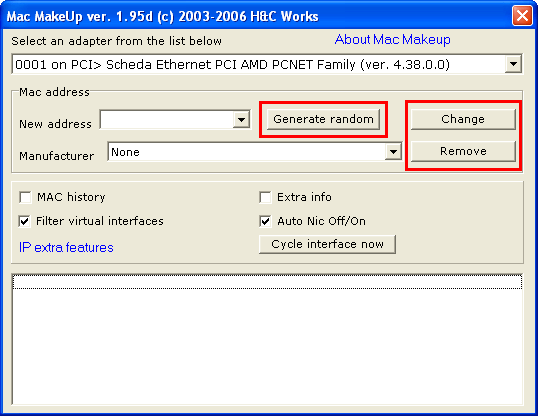The image size is (538, 416).
Task: Select the first row in output list
Action: [x=267, y=282]
